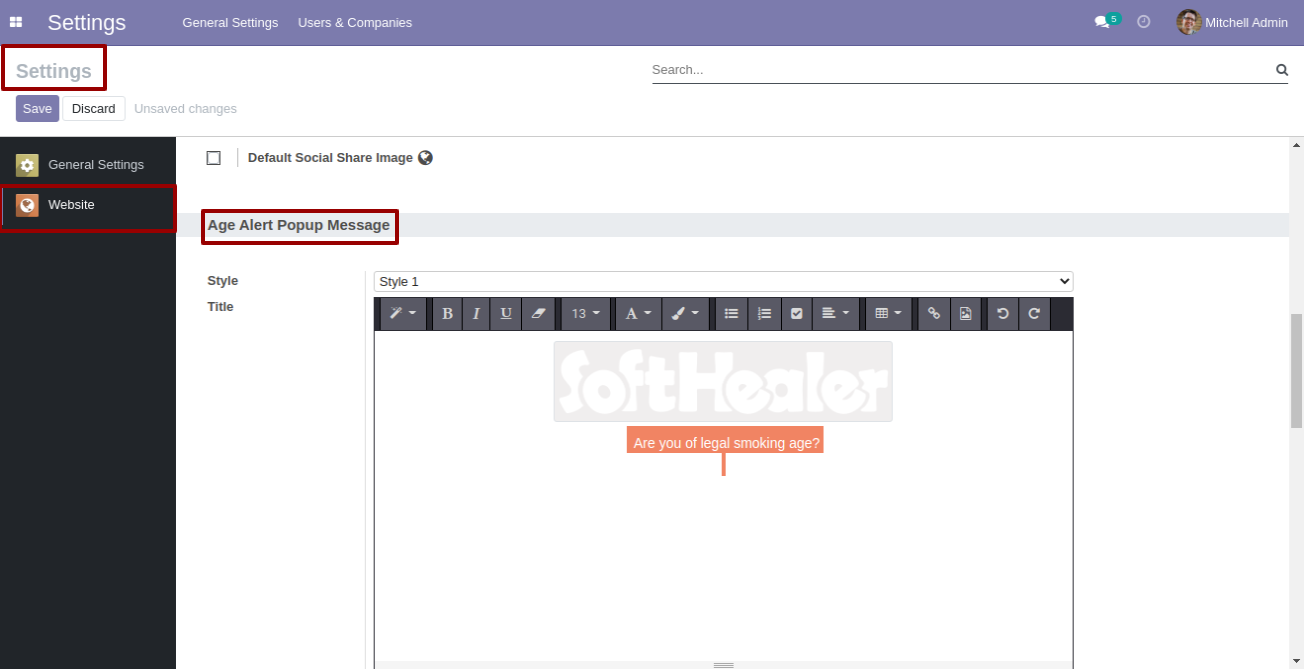
Task: Click the vertical page scrollbar thumb
Action: [1296, 371]
